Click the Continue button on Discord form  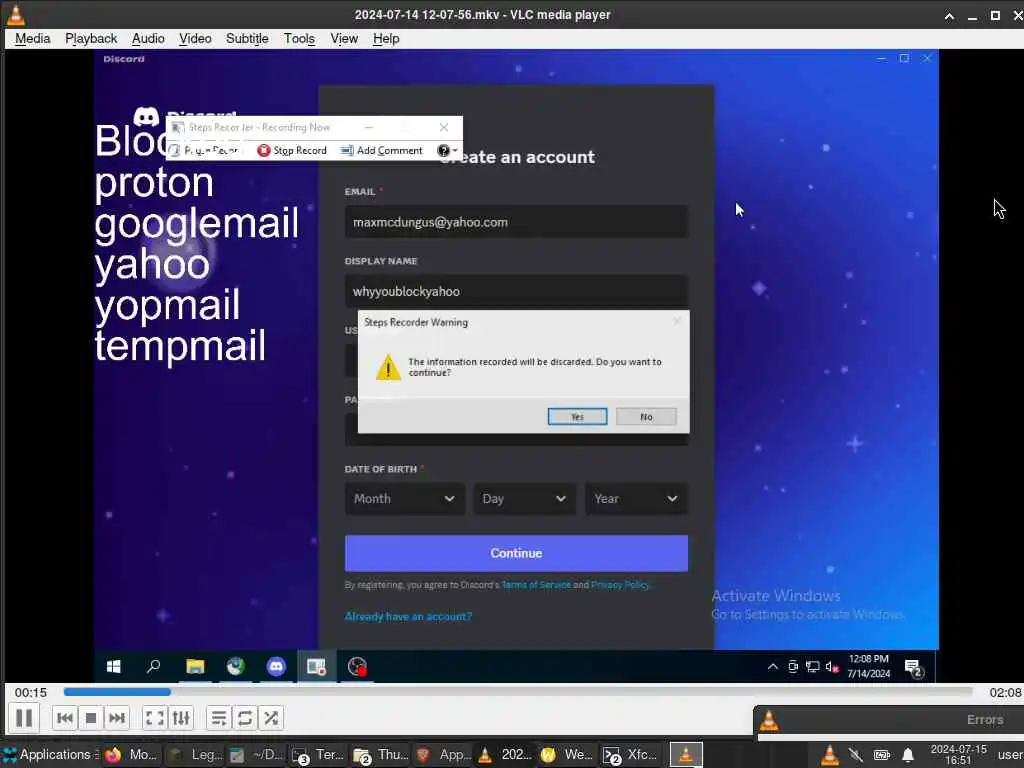(x=516, y=553)
